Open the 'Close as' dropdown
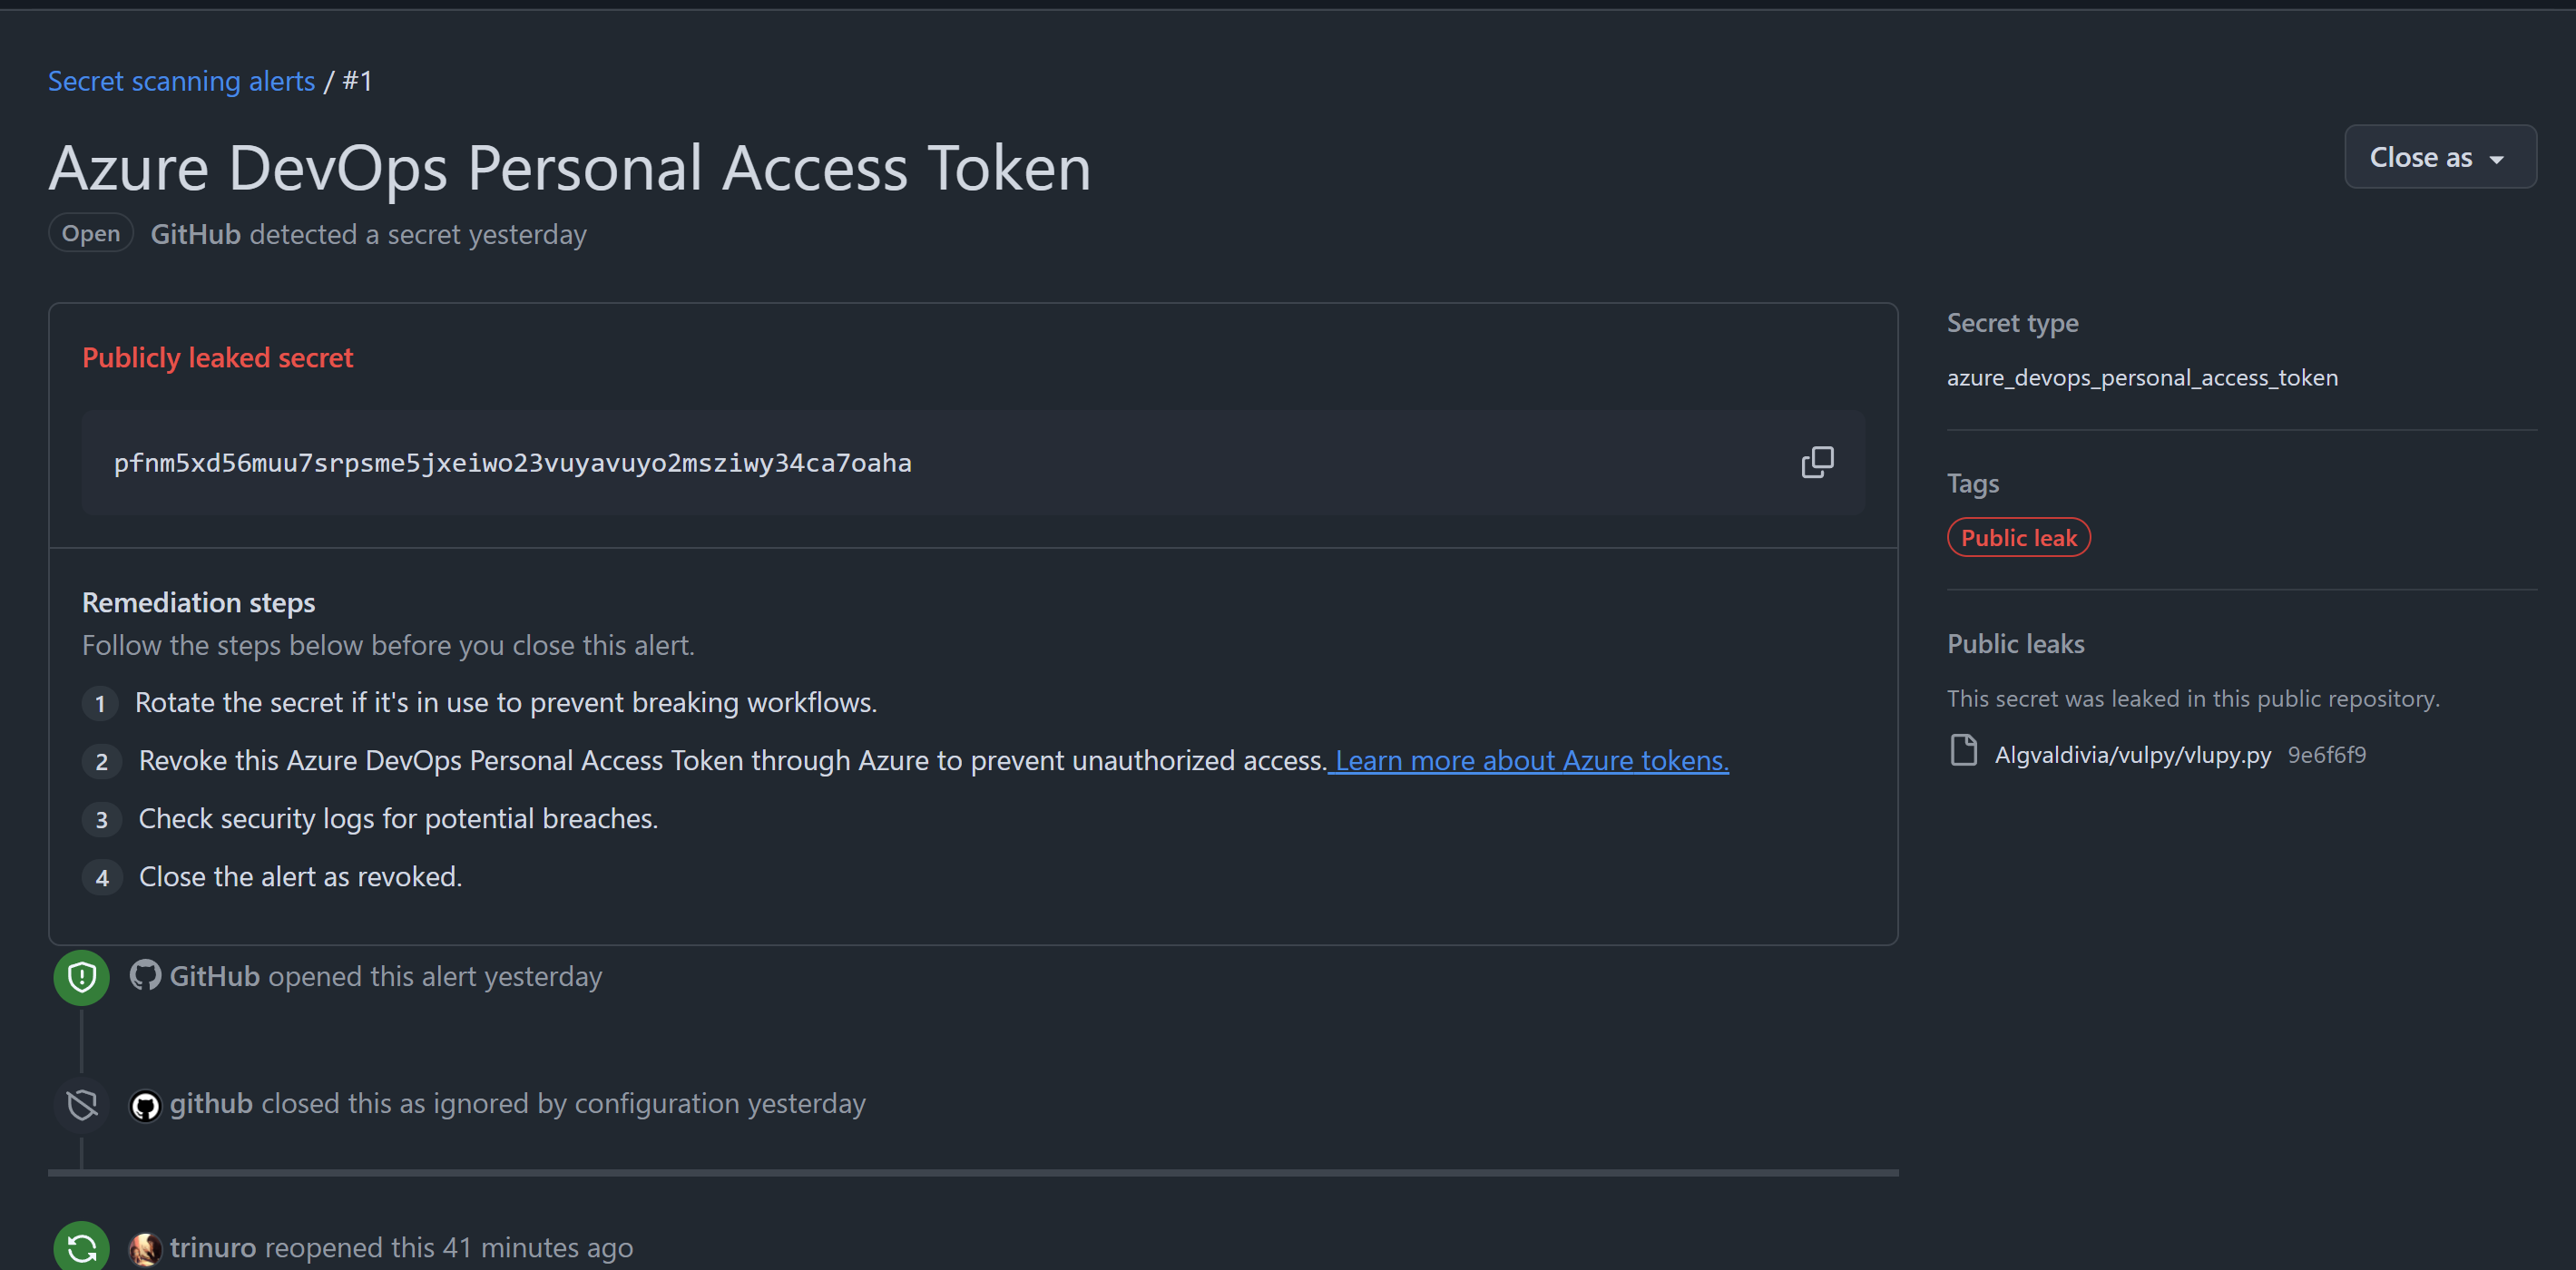Viewport: 2576px width, 1270px height. (2440, 157)
